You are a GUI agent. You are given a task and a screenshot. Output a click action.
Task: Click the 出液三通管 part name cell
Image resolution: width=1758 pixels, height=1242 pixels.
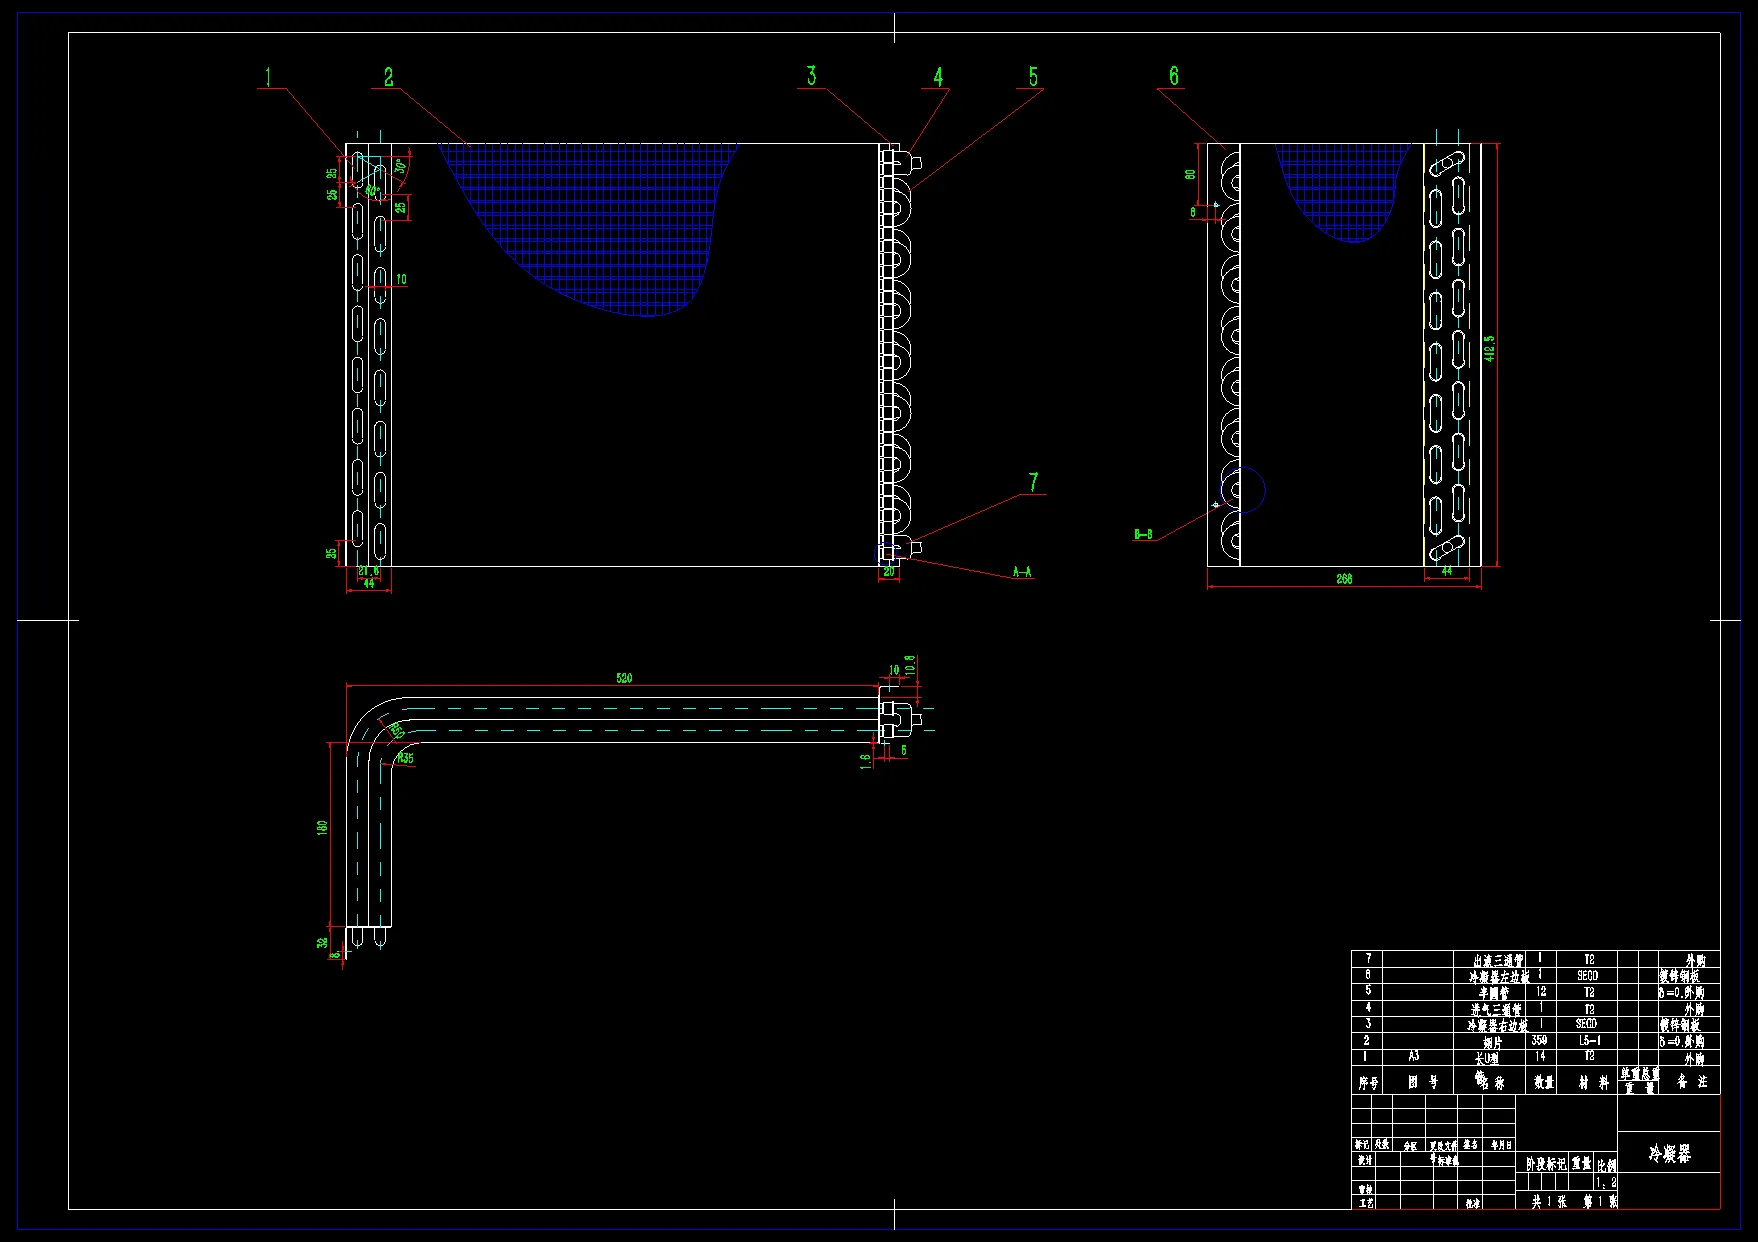[1496, 960]
